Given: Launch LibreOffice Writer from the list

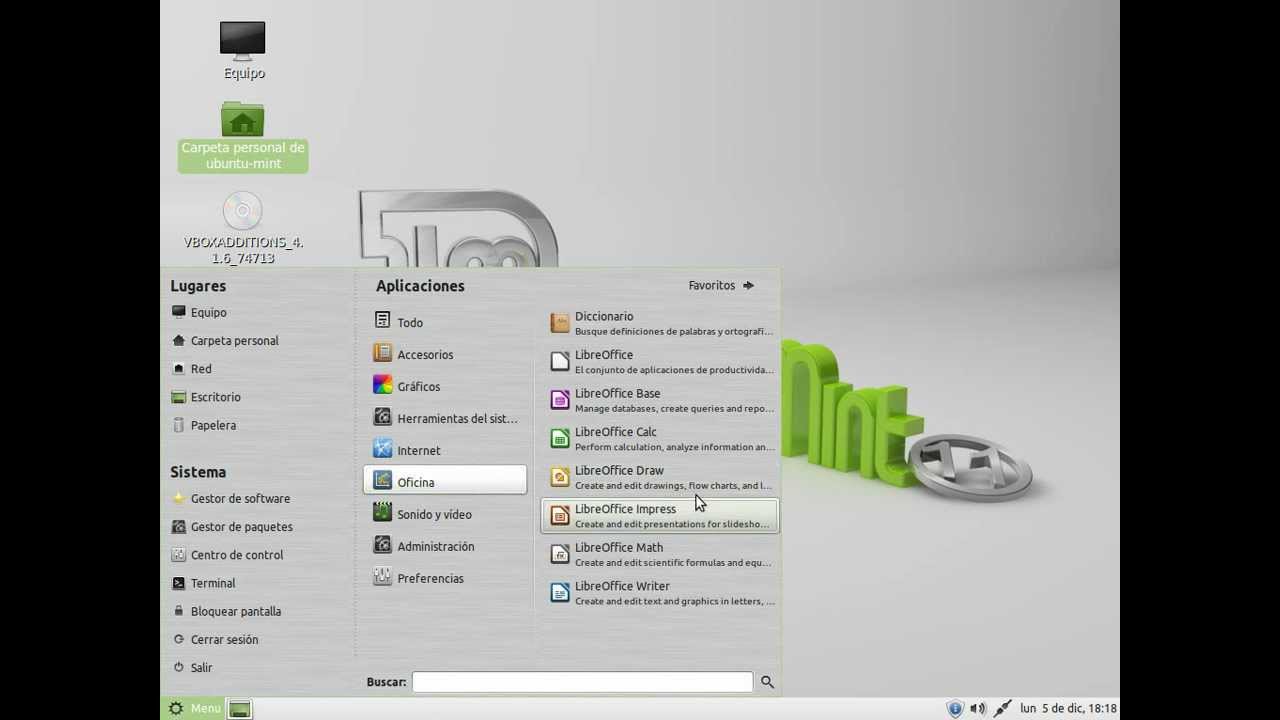Looking at the screenshot, I should click(660, 593).
